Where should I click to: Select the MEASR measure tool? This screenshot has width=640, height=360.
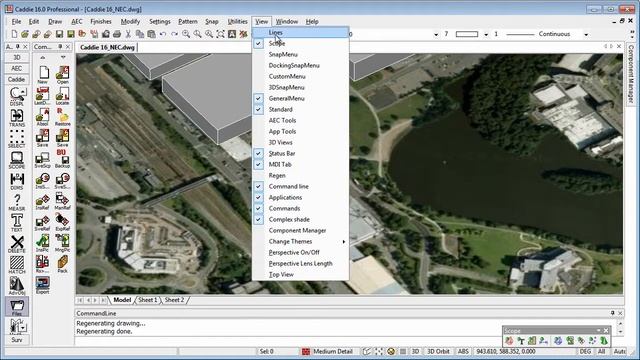pos(17,202)
